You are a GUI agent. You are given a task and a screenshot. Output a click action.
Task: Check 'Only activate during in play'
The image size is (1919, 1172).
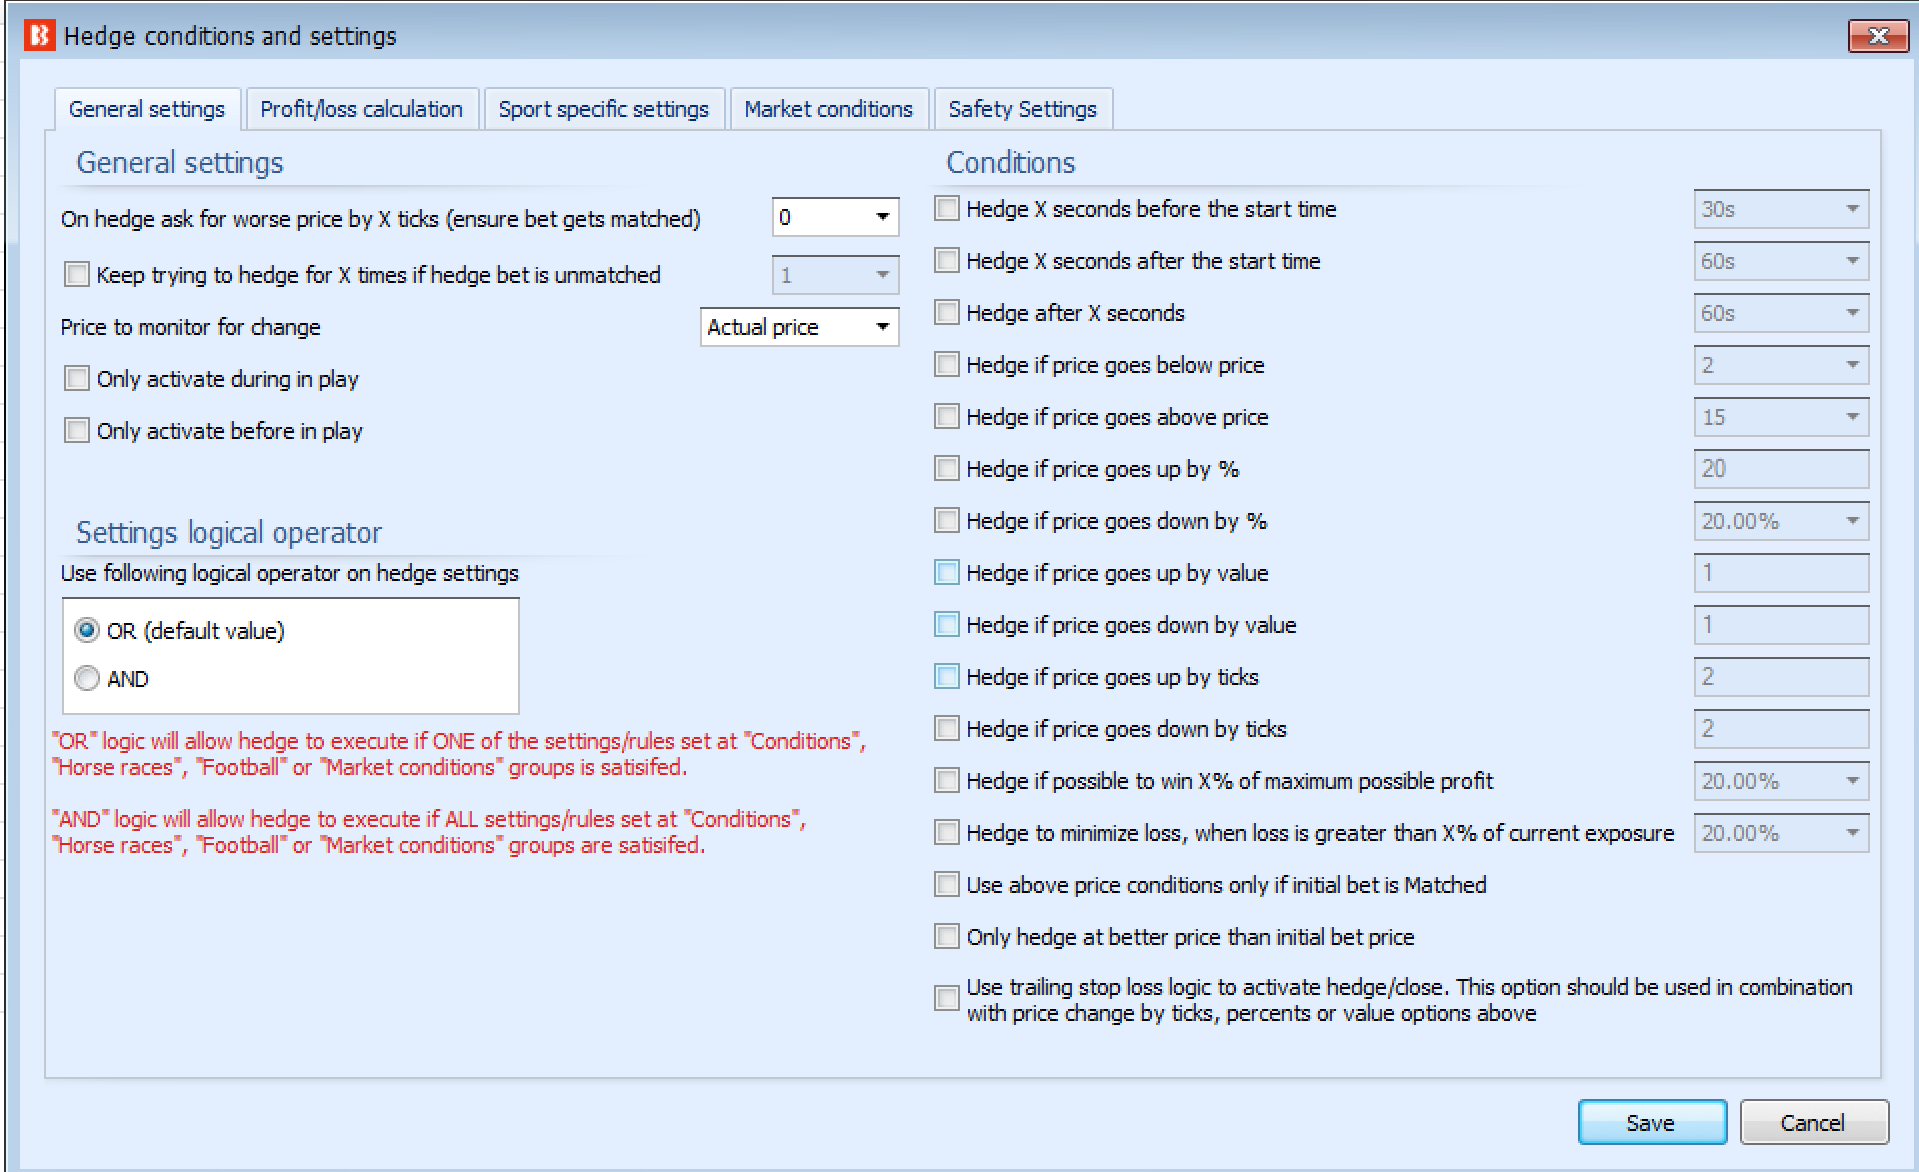tap(77, 378)
